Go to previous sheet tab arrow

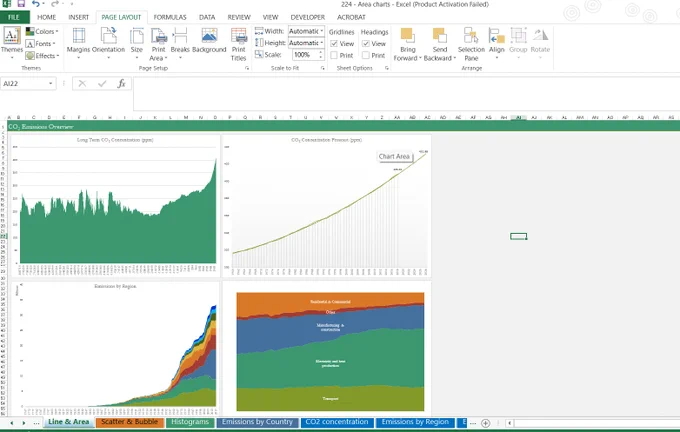coord(12,423)
